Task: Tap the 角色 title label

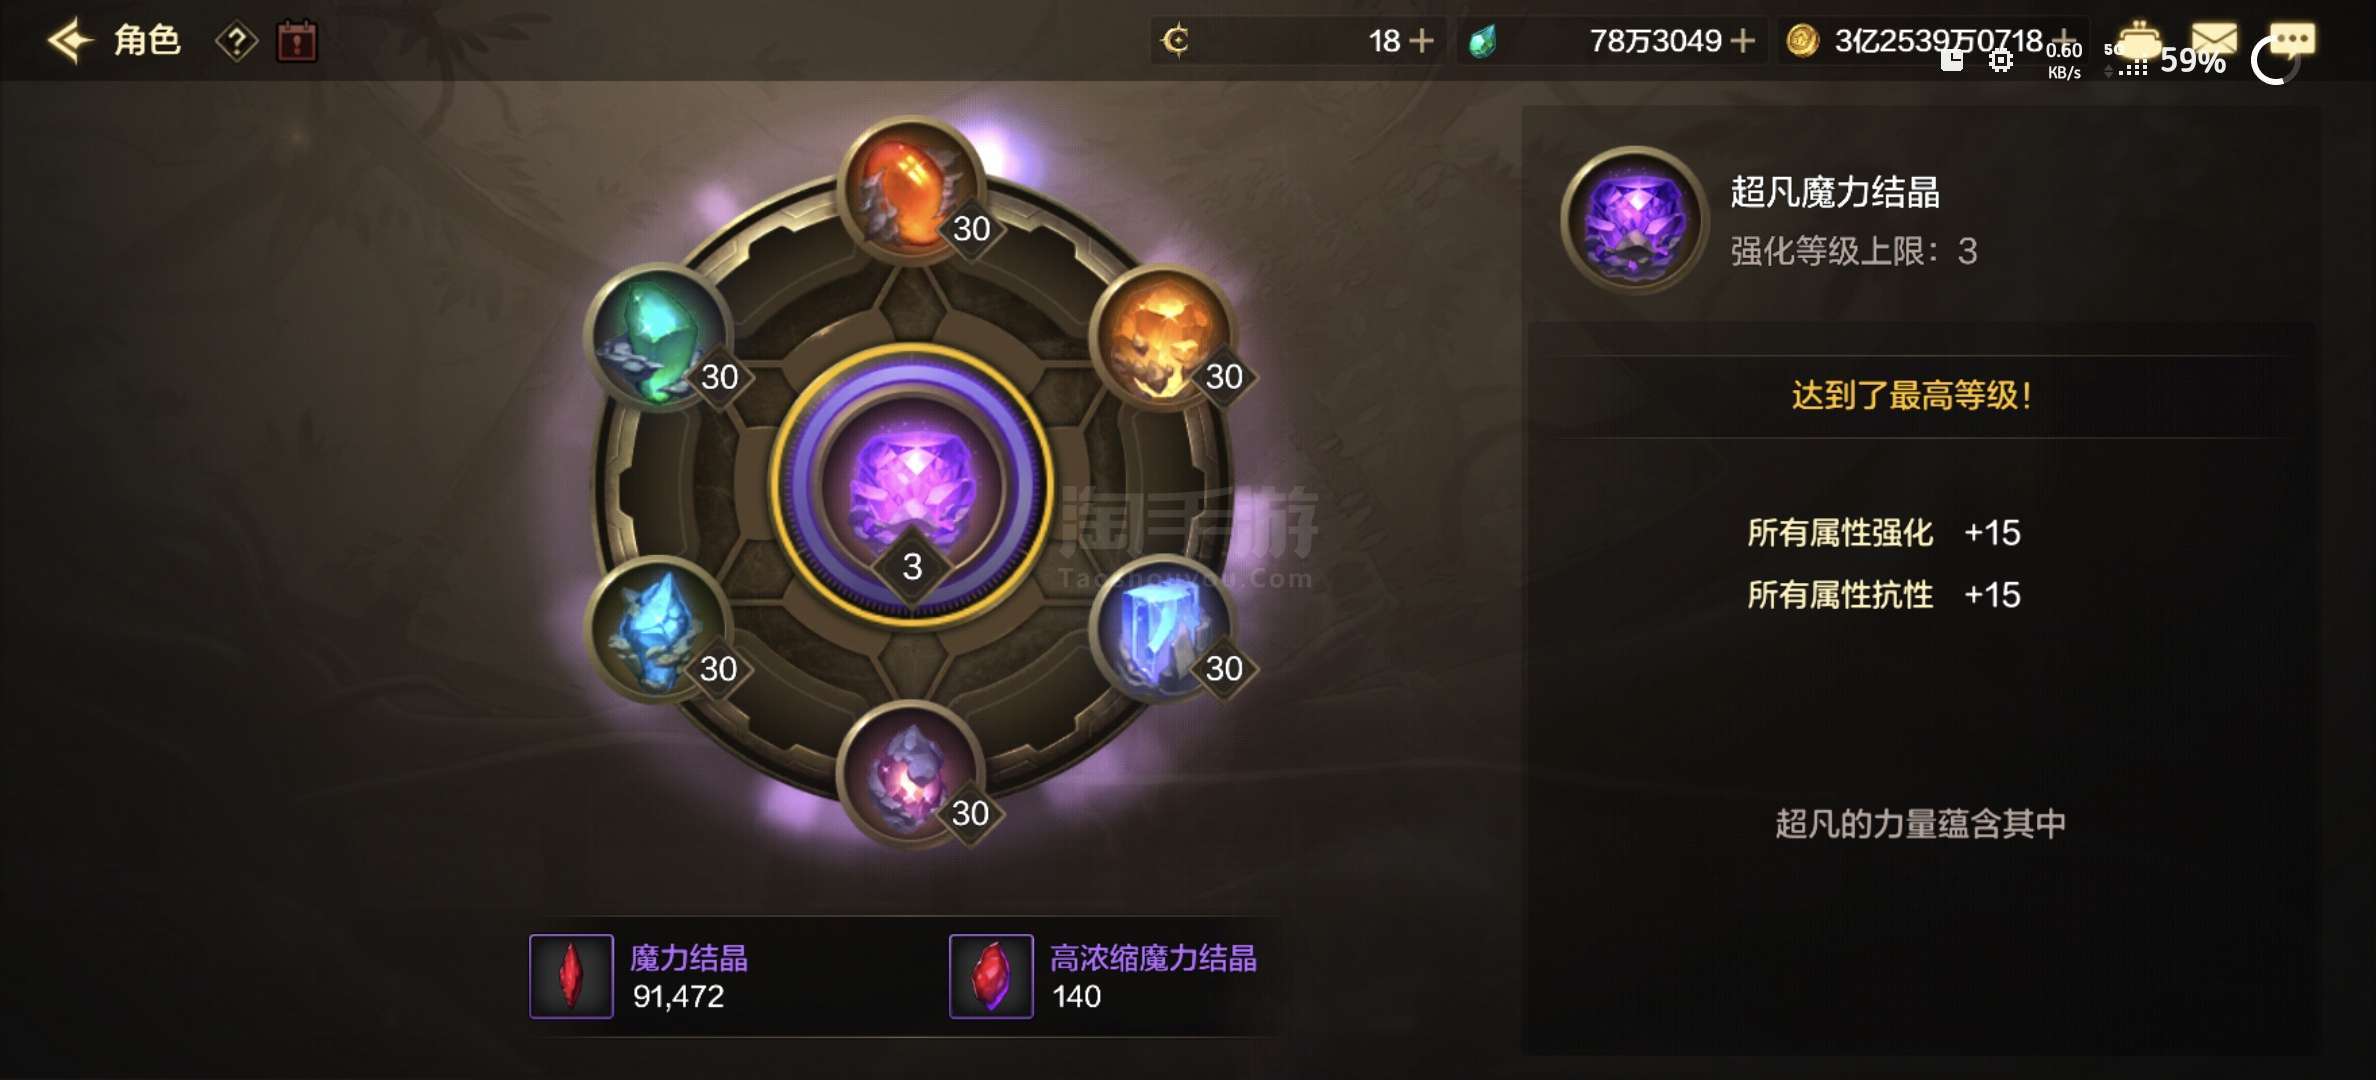Action: tap(147, 41)
